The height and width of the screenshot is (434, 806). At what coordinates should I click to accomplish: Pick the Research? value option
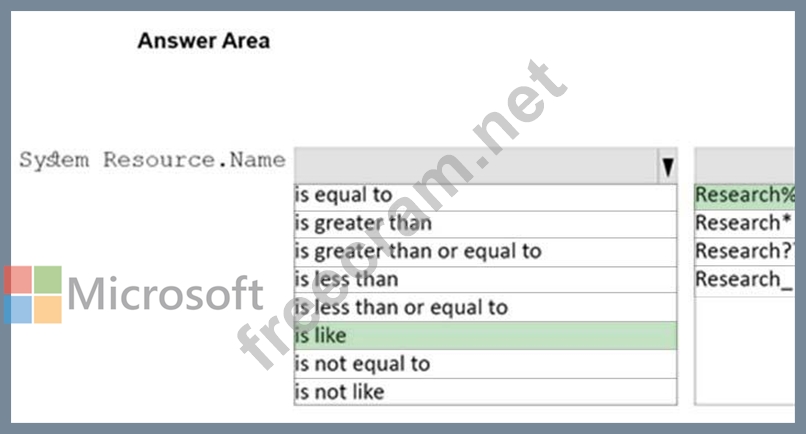pyautogui.click(x=745, y=252)
